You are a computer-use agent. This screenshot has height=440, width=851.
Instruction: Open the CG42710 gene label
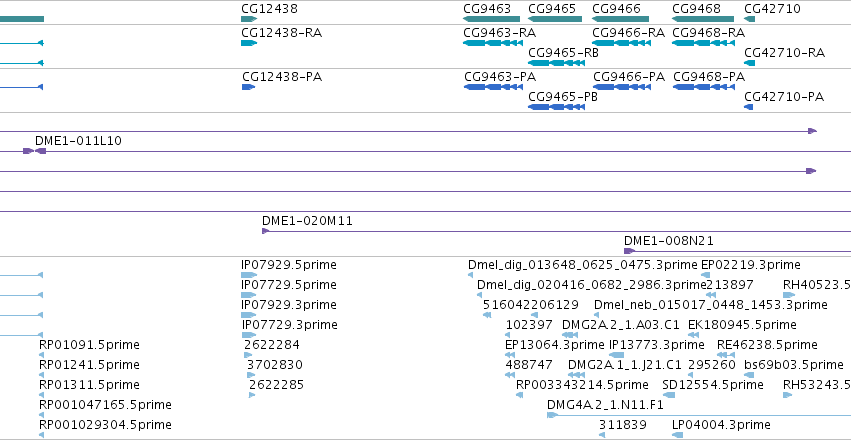coord(772,9)
